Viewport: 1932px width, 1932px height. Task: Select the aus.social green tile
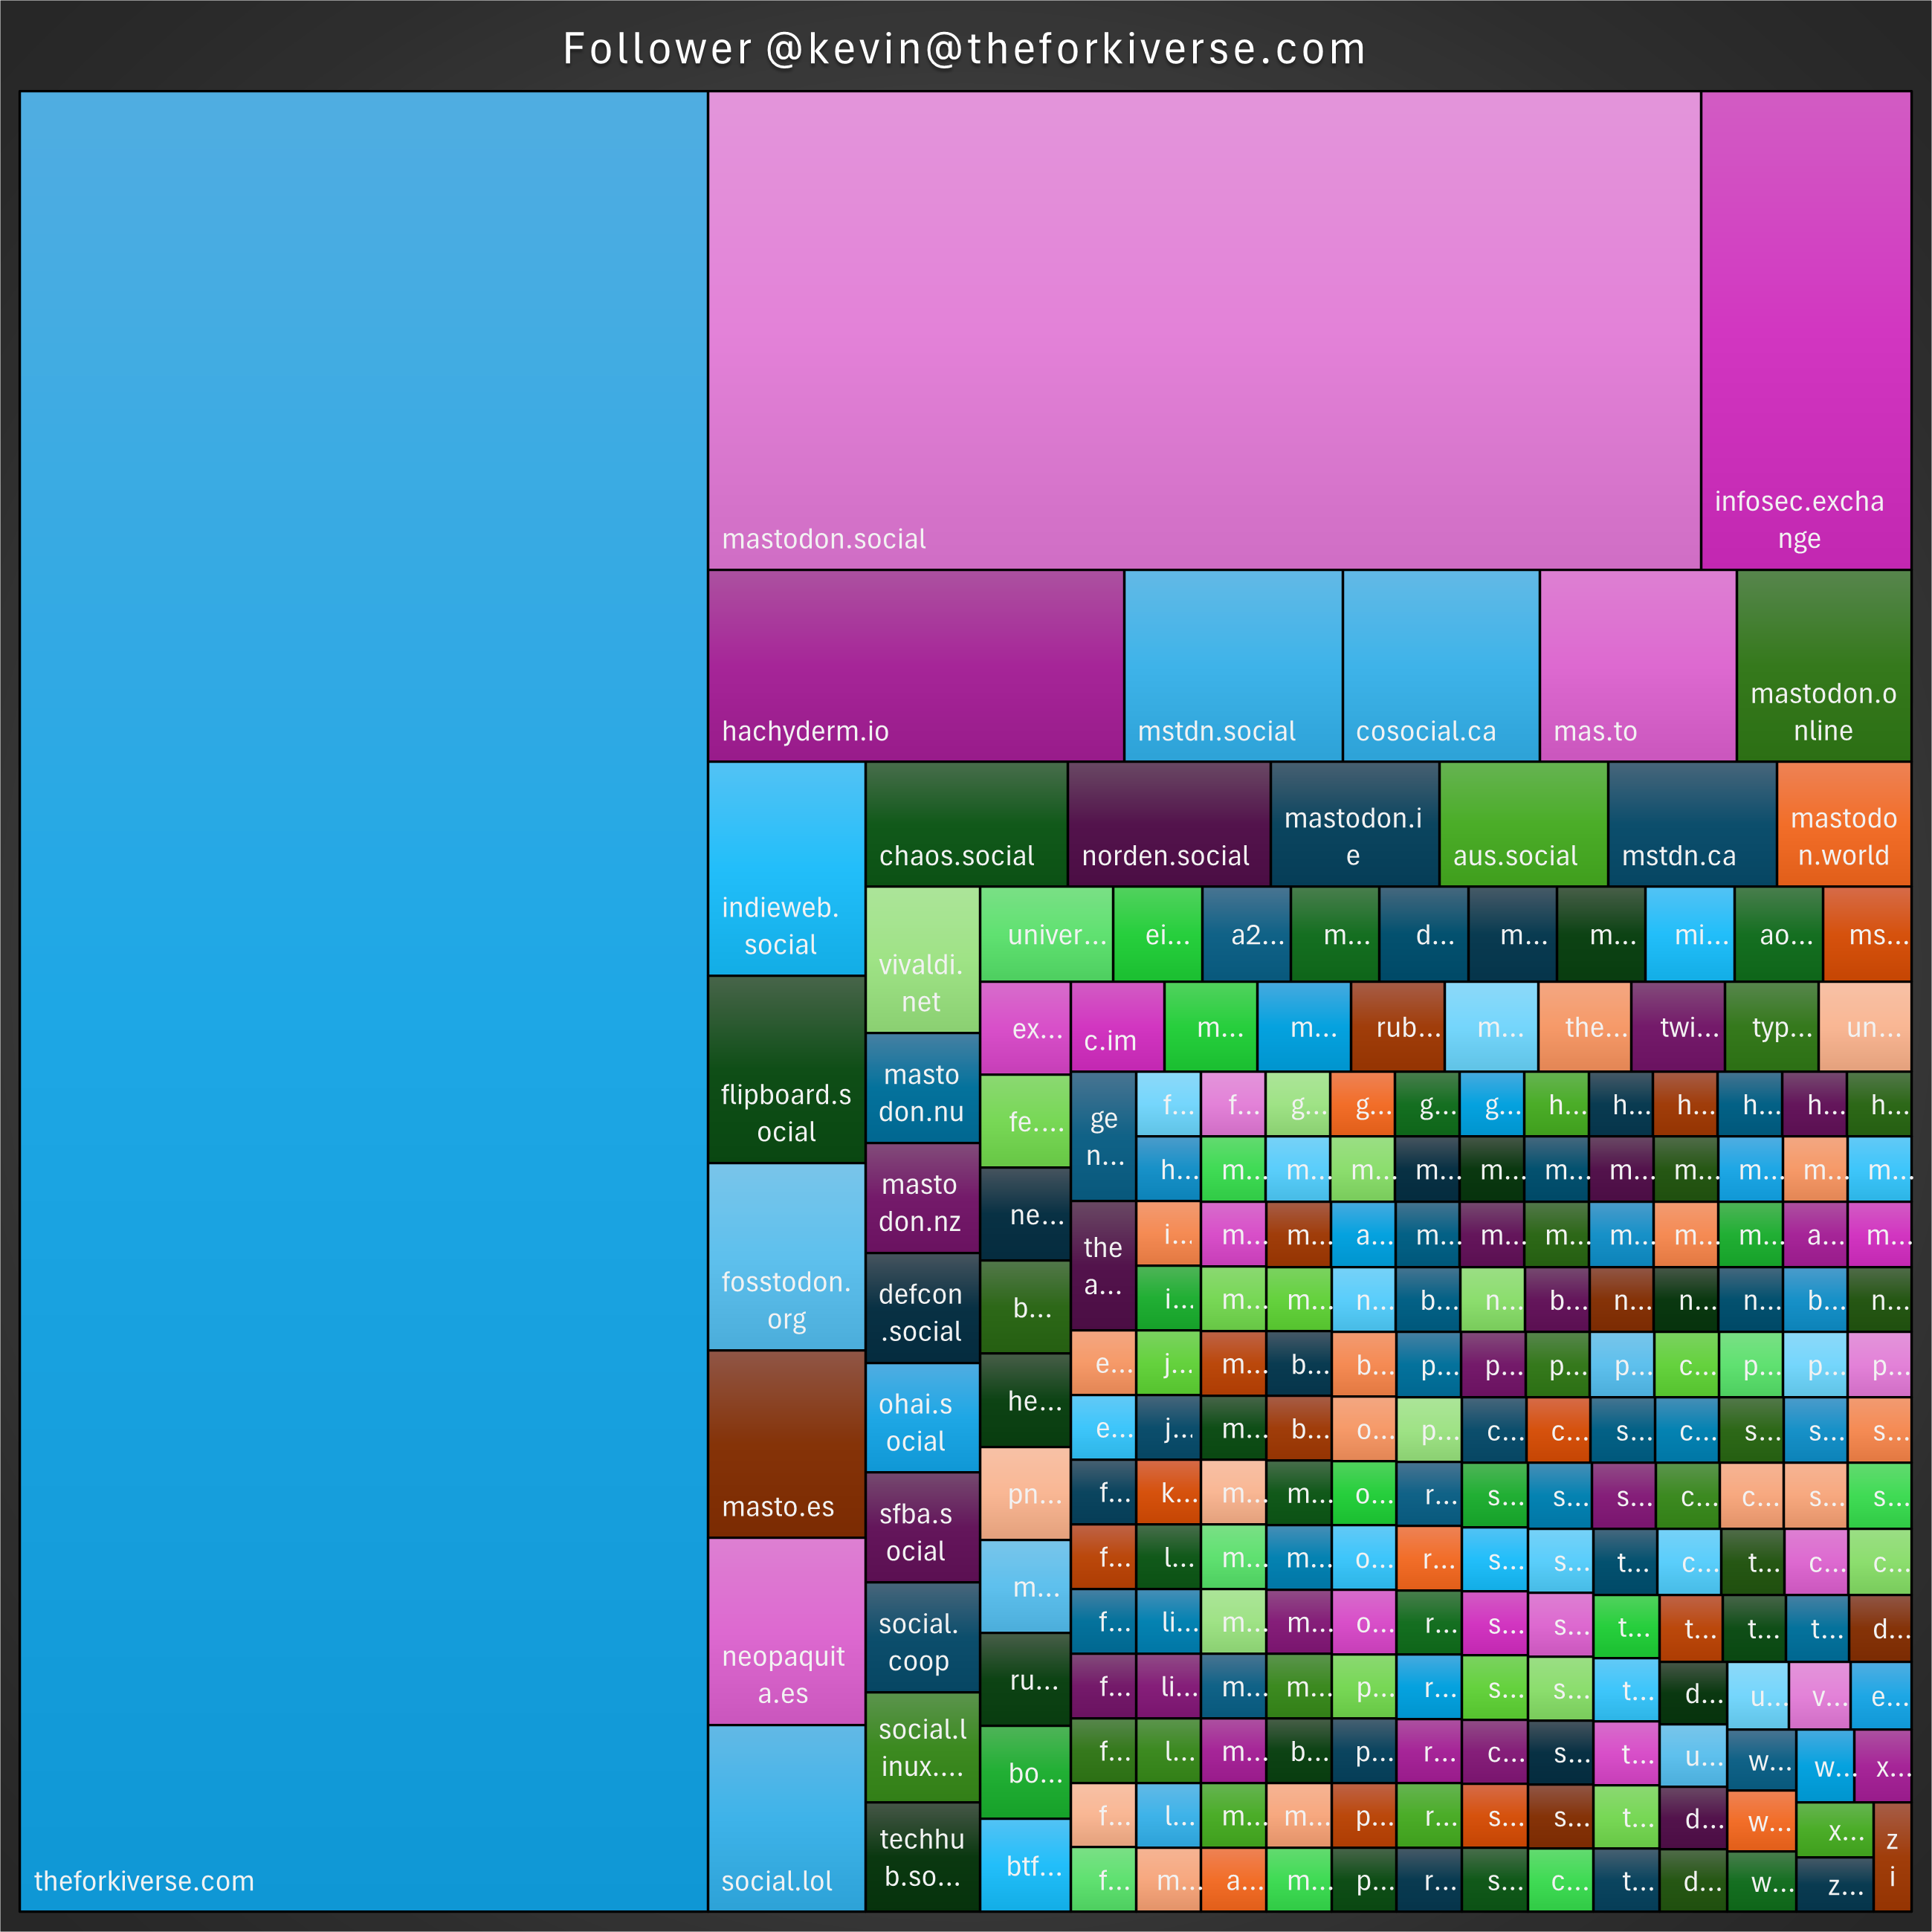1523,824
